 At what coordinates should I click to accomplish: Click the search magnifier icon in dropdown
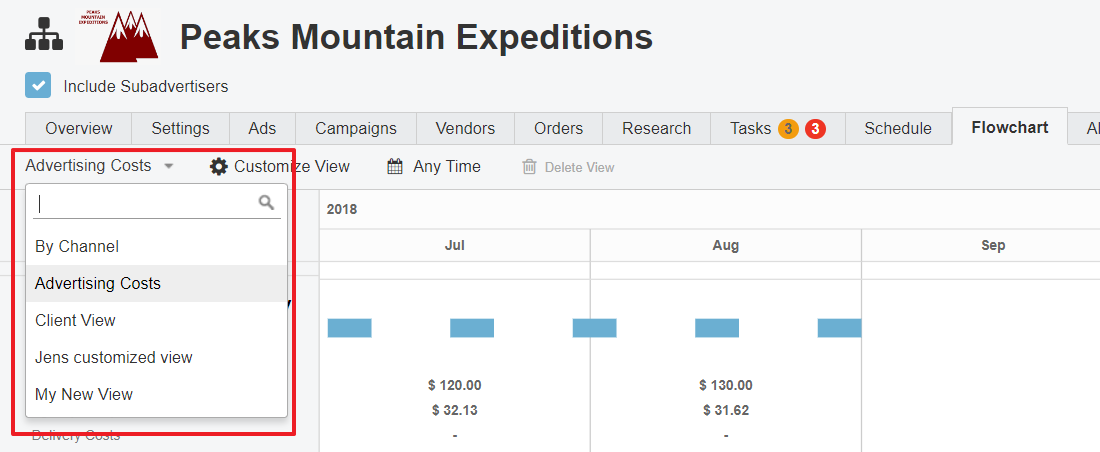pyautogui.click(x=266, y=203)
